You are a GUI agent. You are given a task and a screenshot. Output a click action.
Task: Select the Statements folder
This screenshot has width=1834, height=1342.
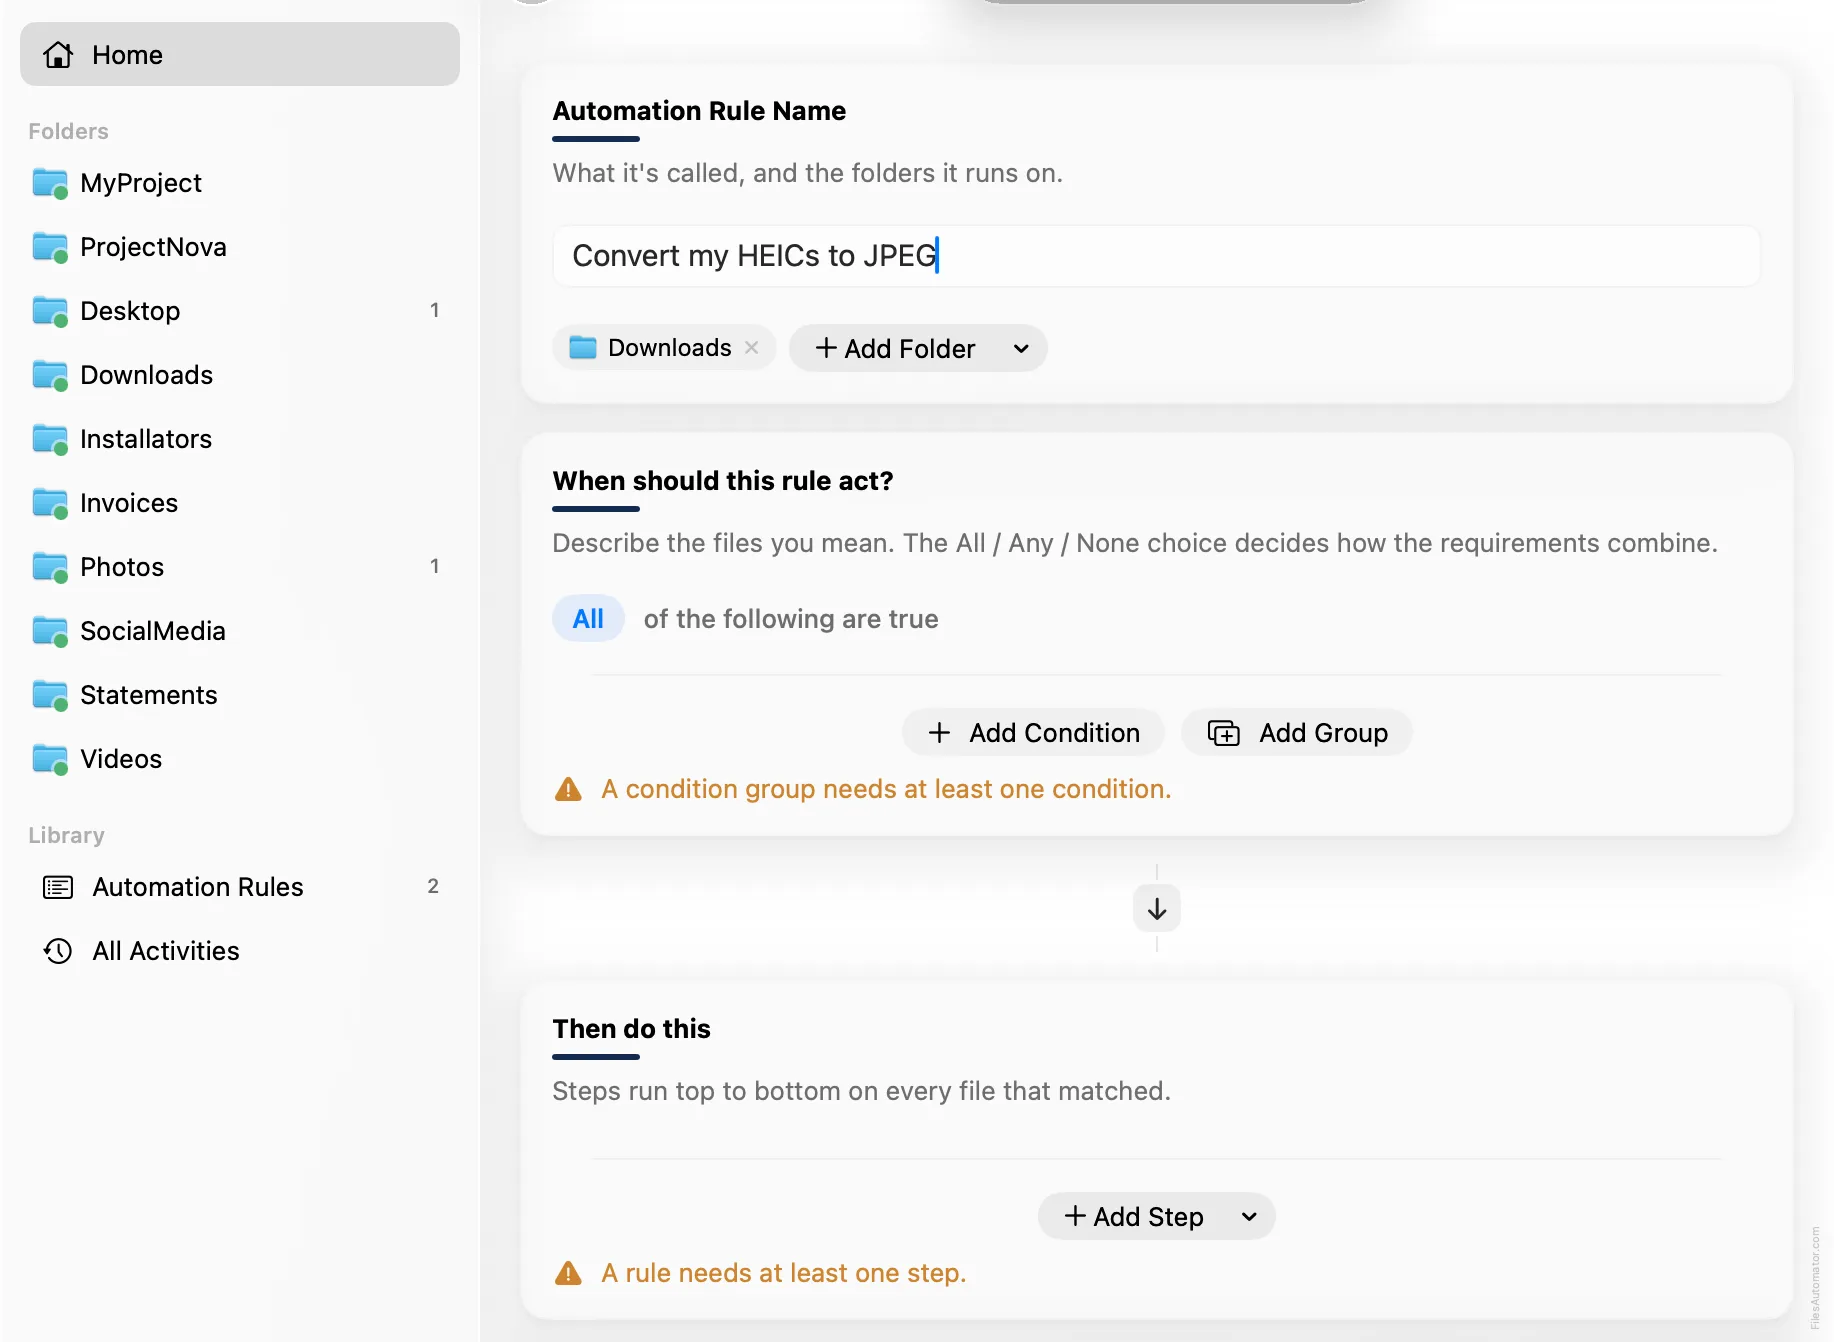(240, 695)
